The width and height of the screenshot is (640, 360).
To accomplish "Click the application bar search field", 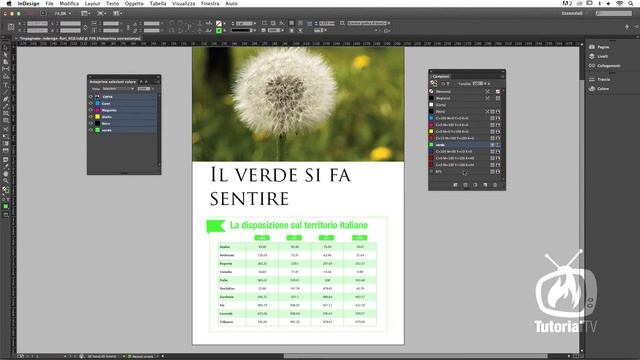I will coord(614,13).
